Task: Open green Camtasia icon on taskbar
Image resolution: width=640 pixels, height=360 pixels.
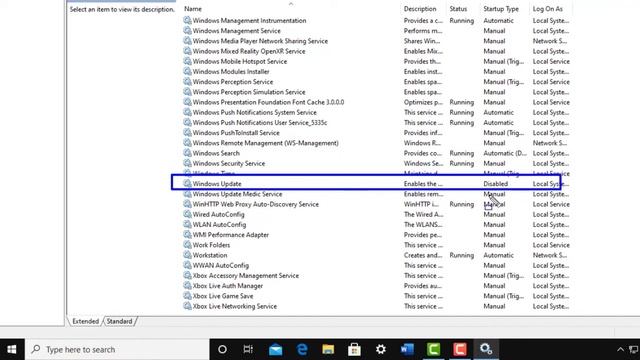Action: 433,349
